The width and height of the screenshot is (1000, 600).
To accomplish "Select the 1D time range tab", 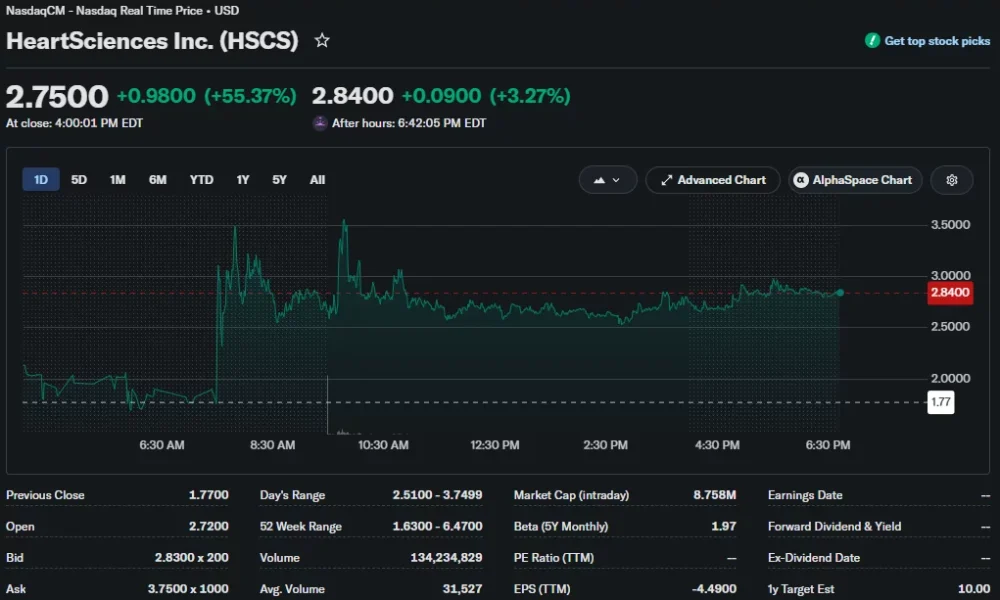I will [41, 180].
